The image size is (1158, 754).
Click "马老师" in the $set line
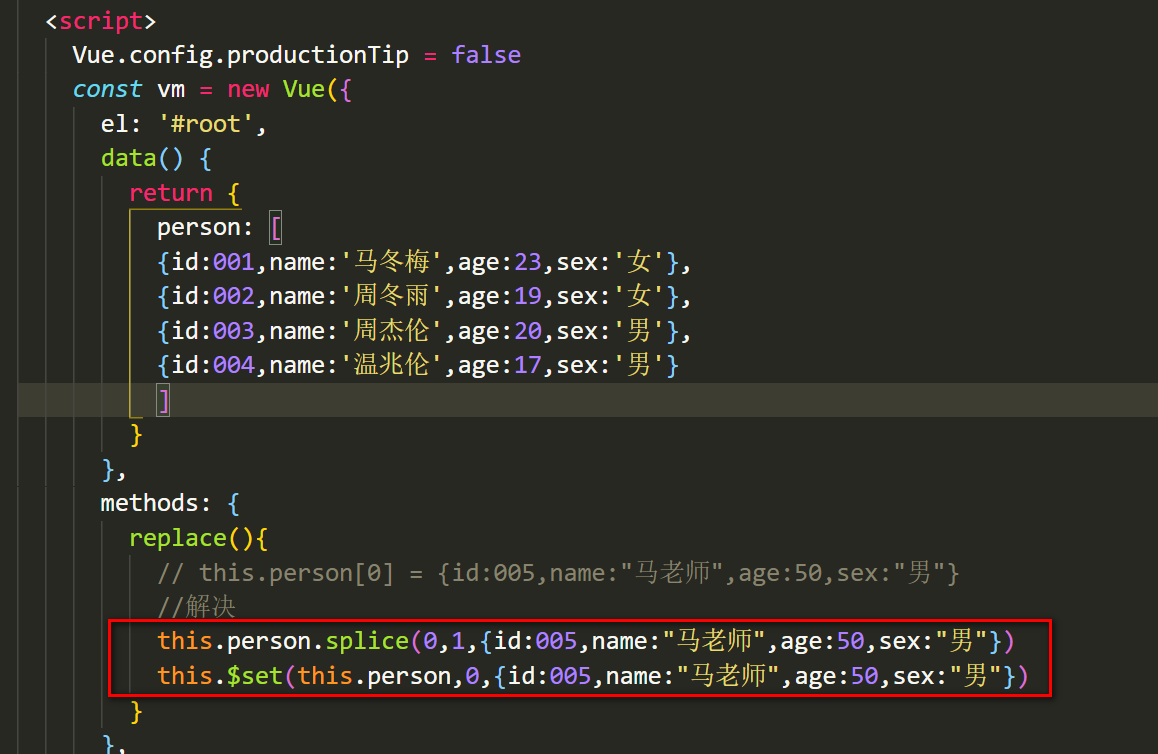728,676
